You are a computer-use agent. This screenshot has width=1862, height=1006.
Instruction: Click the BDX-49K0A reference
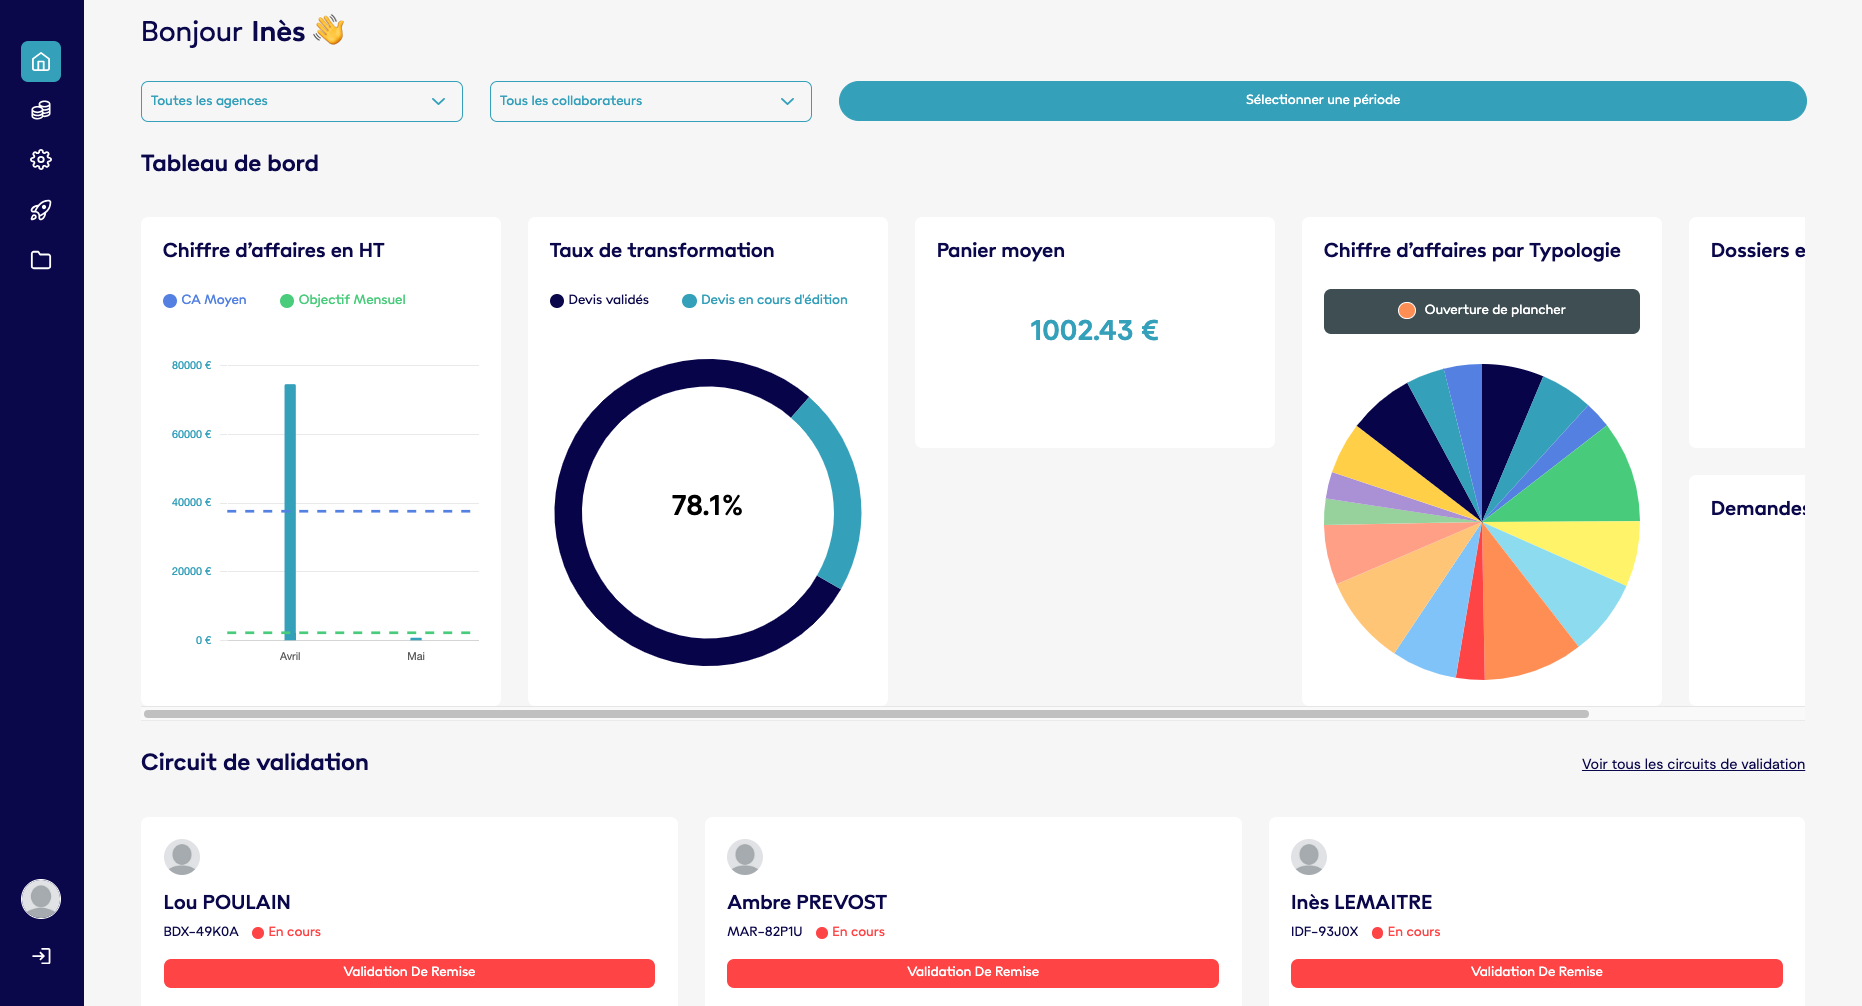[x=201, y=932]
